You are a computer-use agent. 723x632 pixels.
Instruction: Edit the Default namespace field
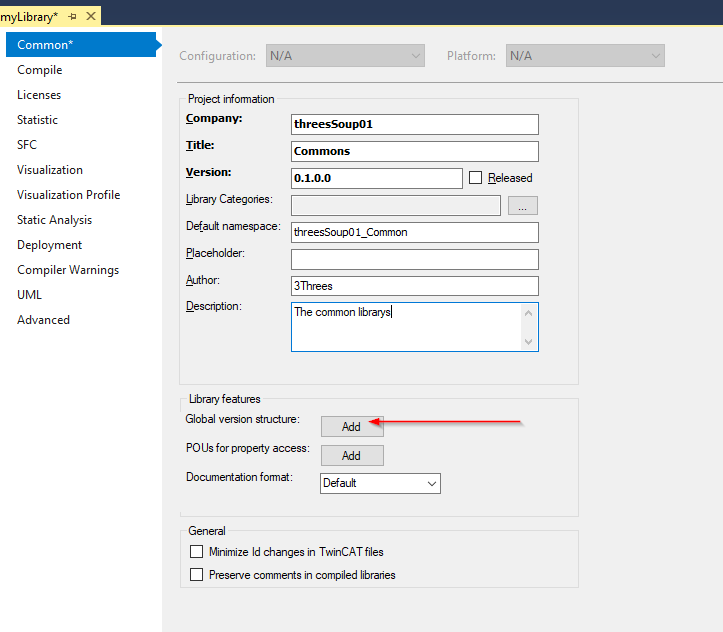coord(415,232)
